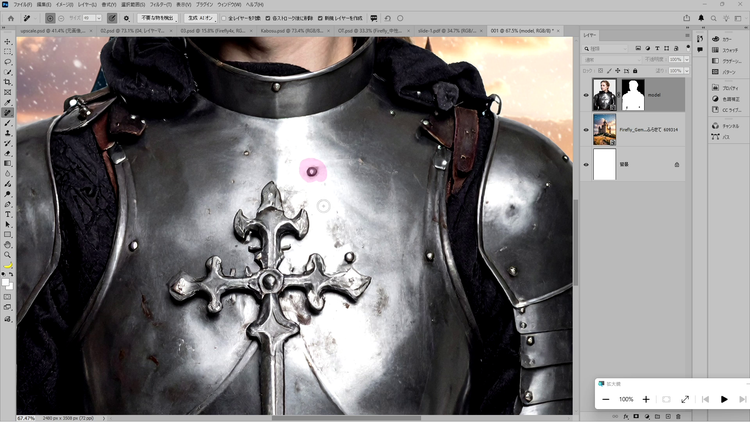Select the model layer mask thumbnail
Viewport: 750px width, 422px height.
[632, 95]
